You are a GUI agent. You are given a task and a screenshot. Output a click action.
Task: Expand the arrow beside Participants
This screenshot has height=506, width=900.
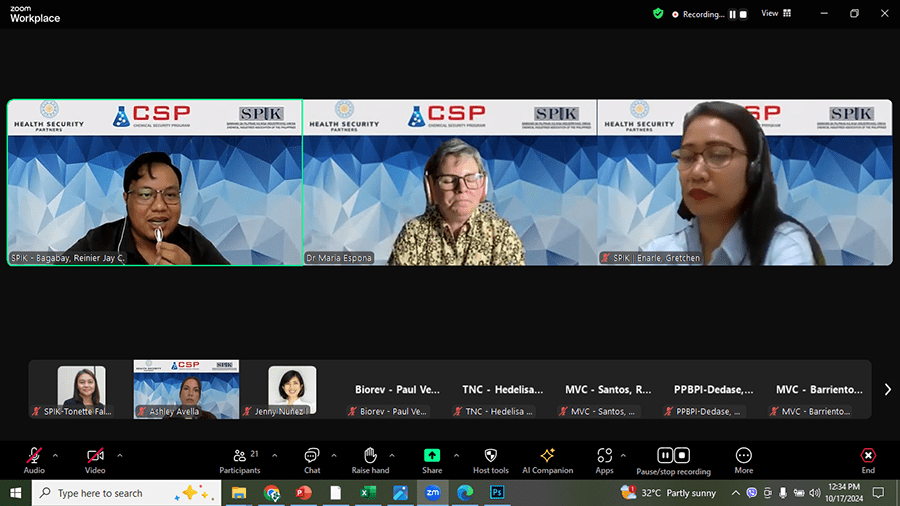coord(274,456)
